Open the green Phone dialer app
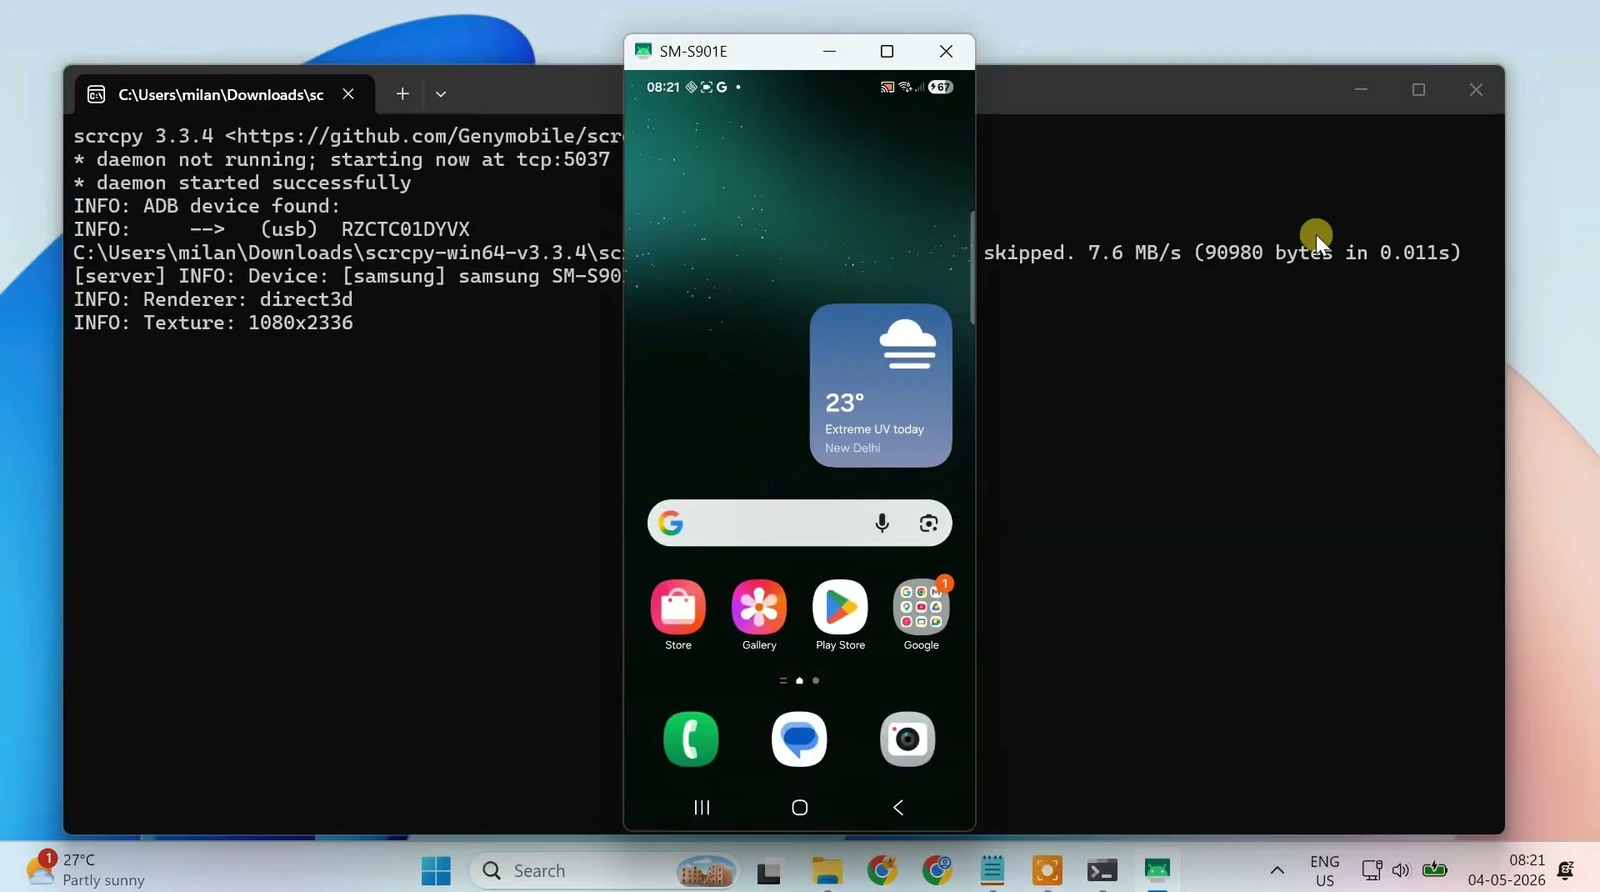The width and height of the screenshot is (1600, 892). (691, 739)
